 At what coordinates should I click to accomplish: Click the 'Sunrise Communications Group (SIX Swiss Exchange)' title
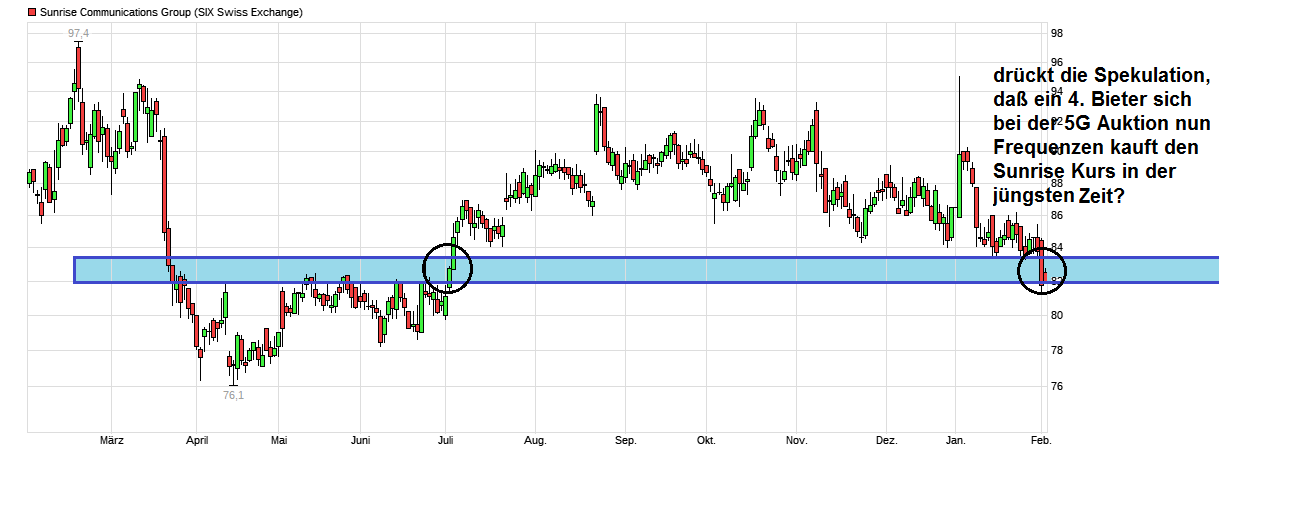171,12
